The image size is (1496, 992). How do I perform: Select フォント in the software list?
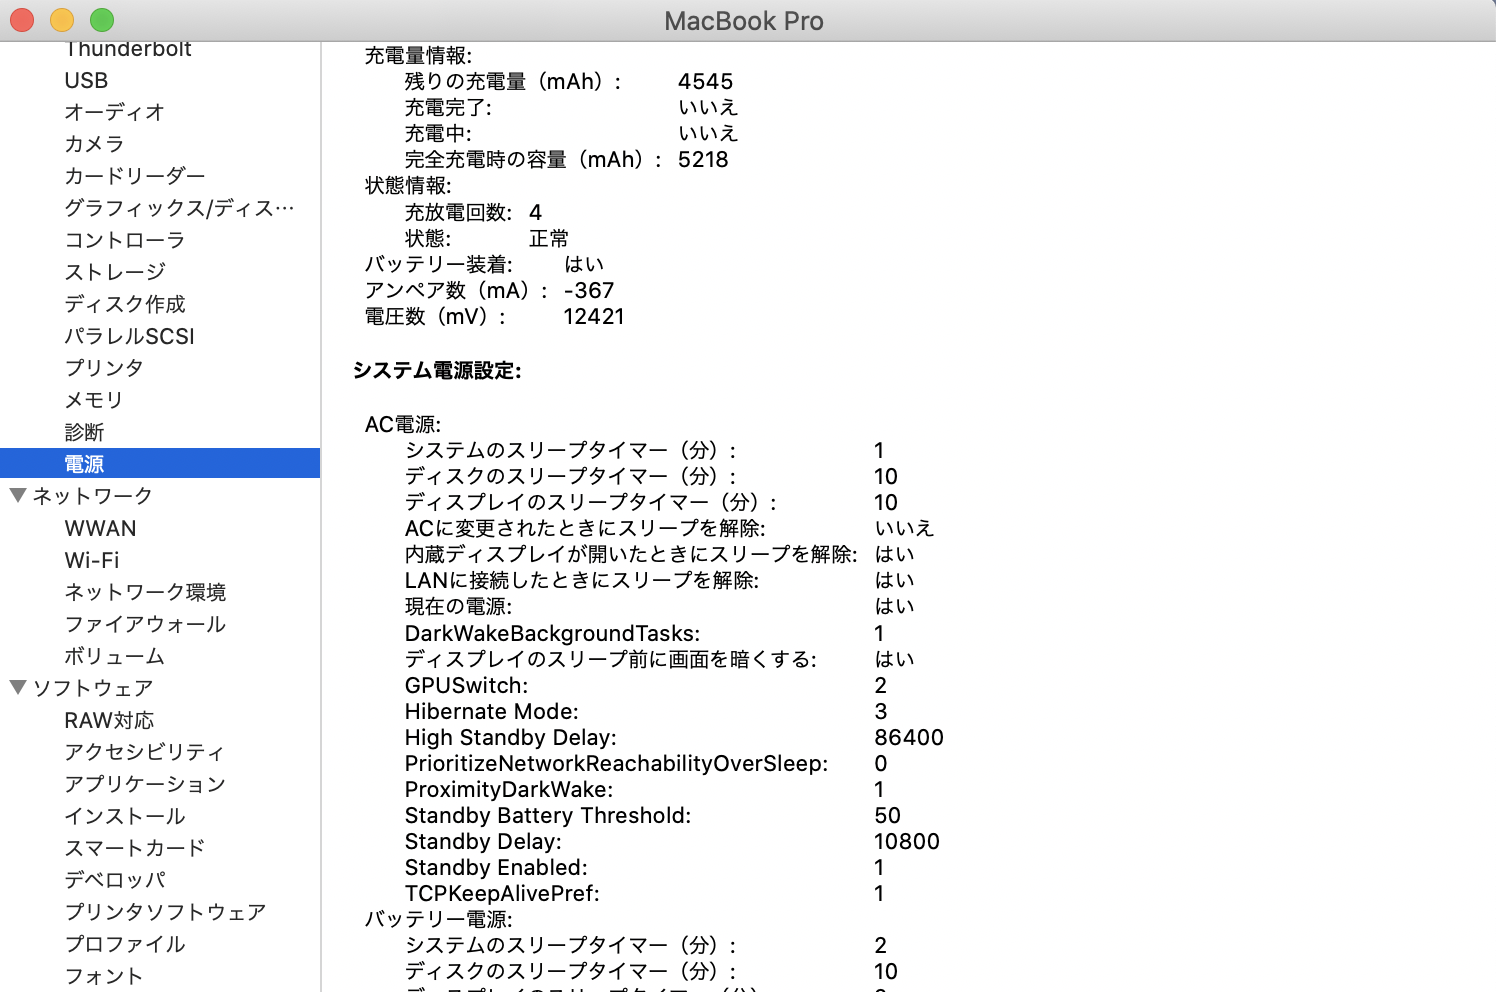coord(104,976)
